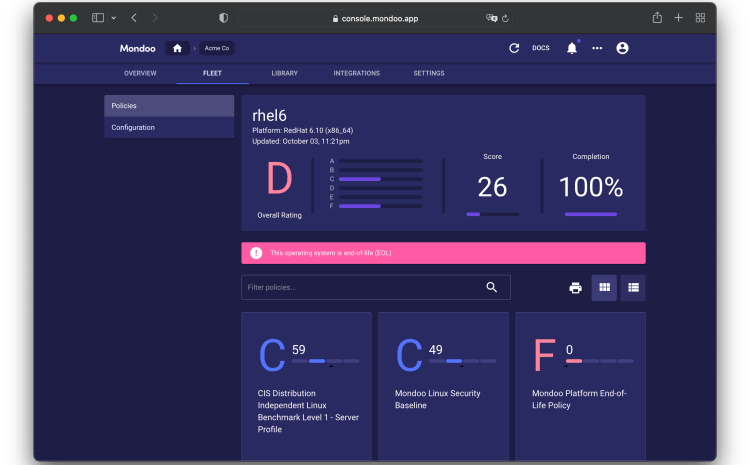Viewport: 750px width, 465px height.
Task: Open the user account avatar
Action: click(x=622, y=48)
